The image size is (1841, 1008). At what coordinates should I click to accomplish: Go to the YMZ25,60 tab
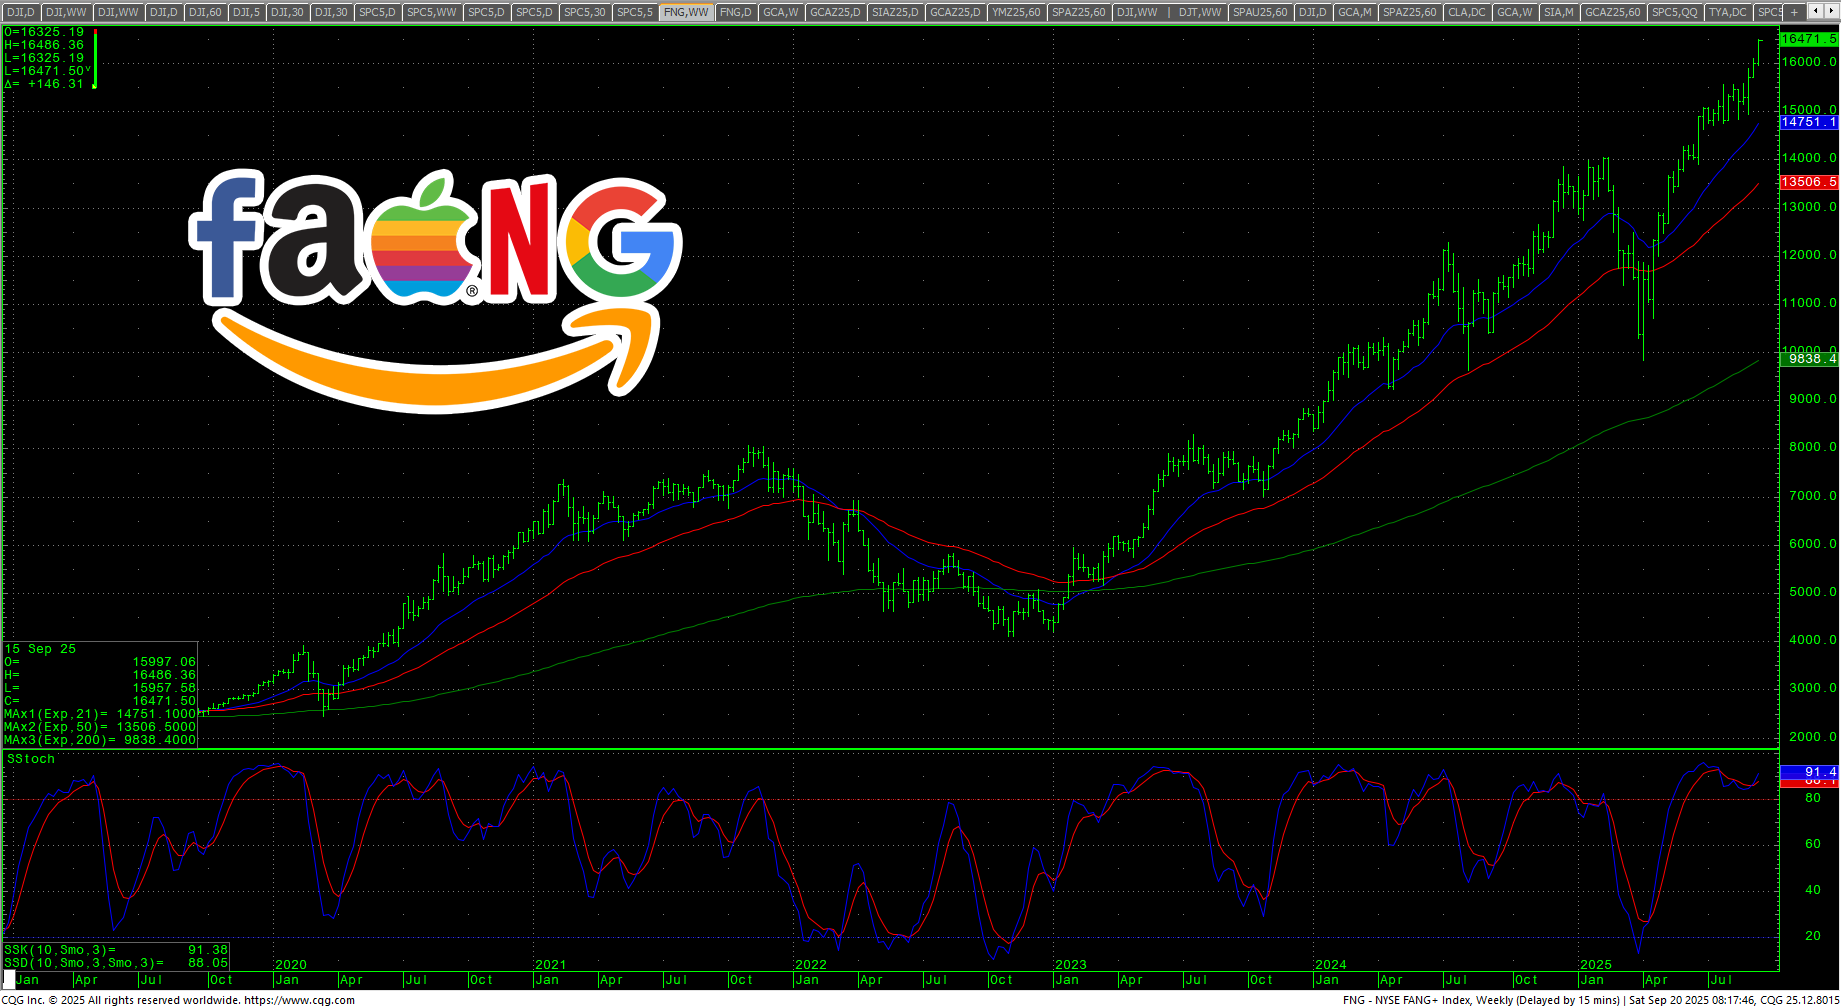click(1016, 12)
